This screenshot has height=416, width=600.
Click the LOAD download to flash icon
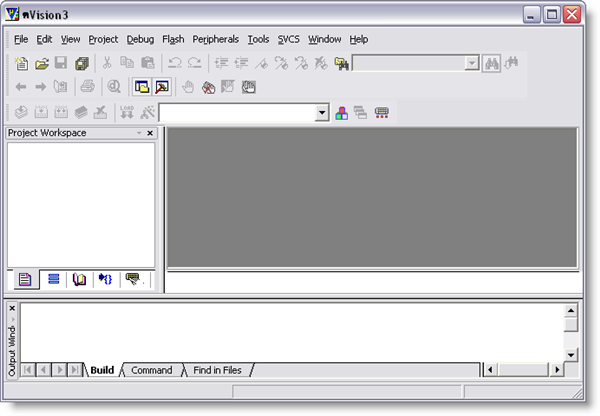[x=127, y=113]
